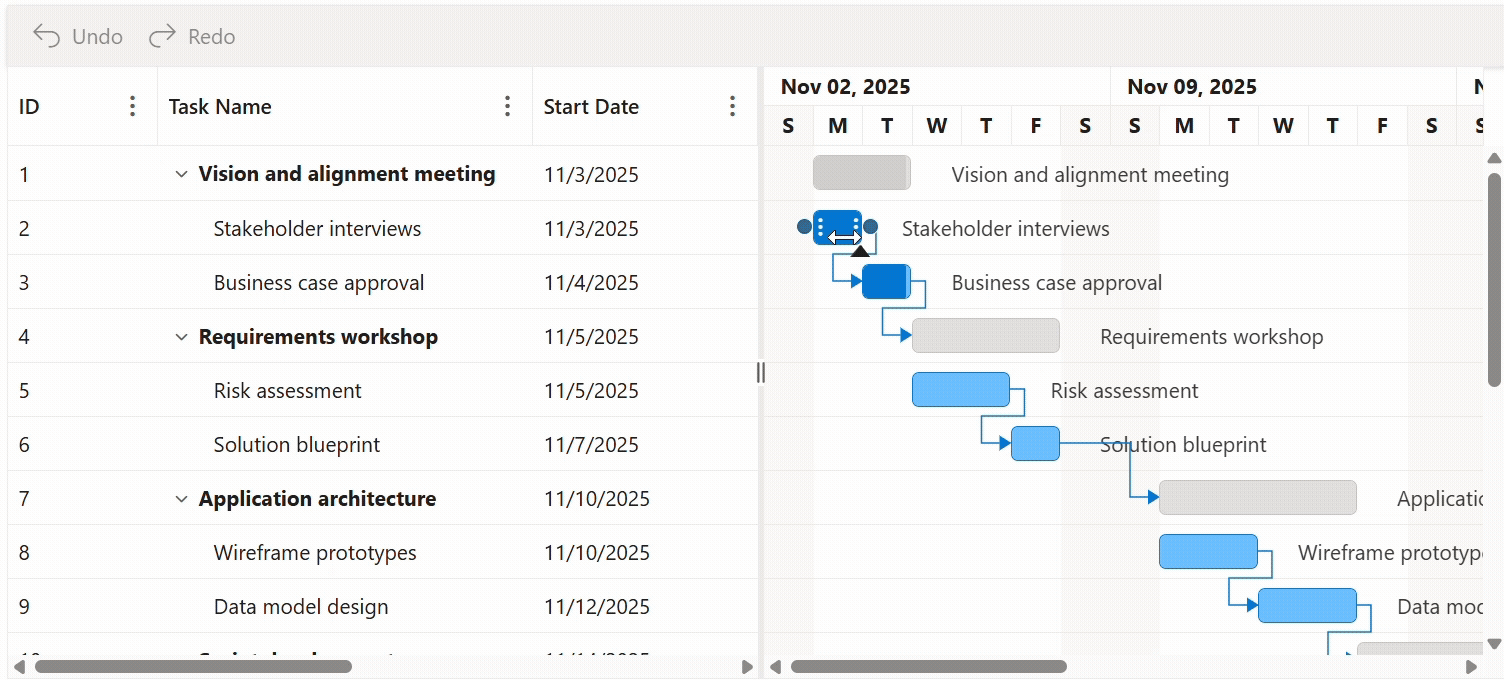Click the left connector point on Stakeholder interviews bar
This screenshot has height=680, width=1504.
coord(802,228)
